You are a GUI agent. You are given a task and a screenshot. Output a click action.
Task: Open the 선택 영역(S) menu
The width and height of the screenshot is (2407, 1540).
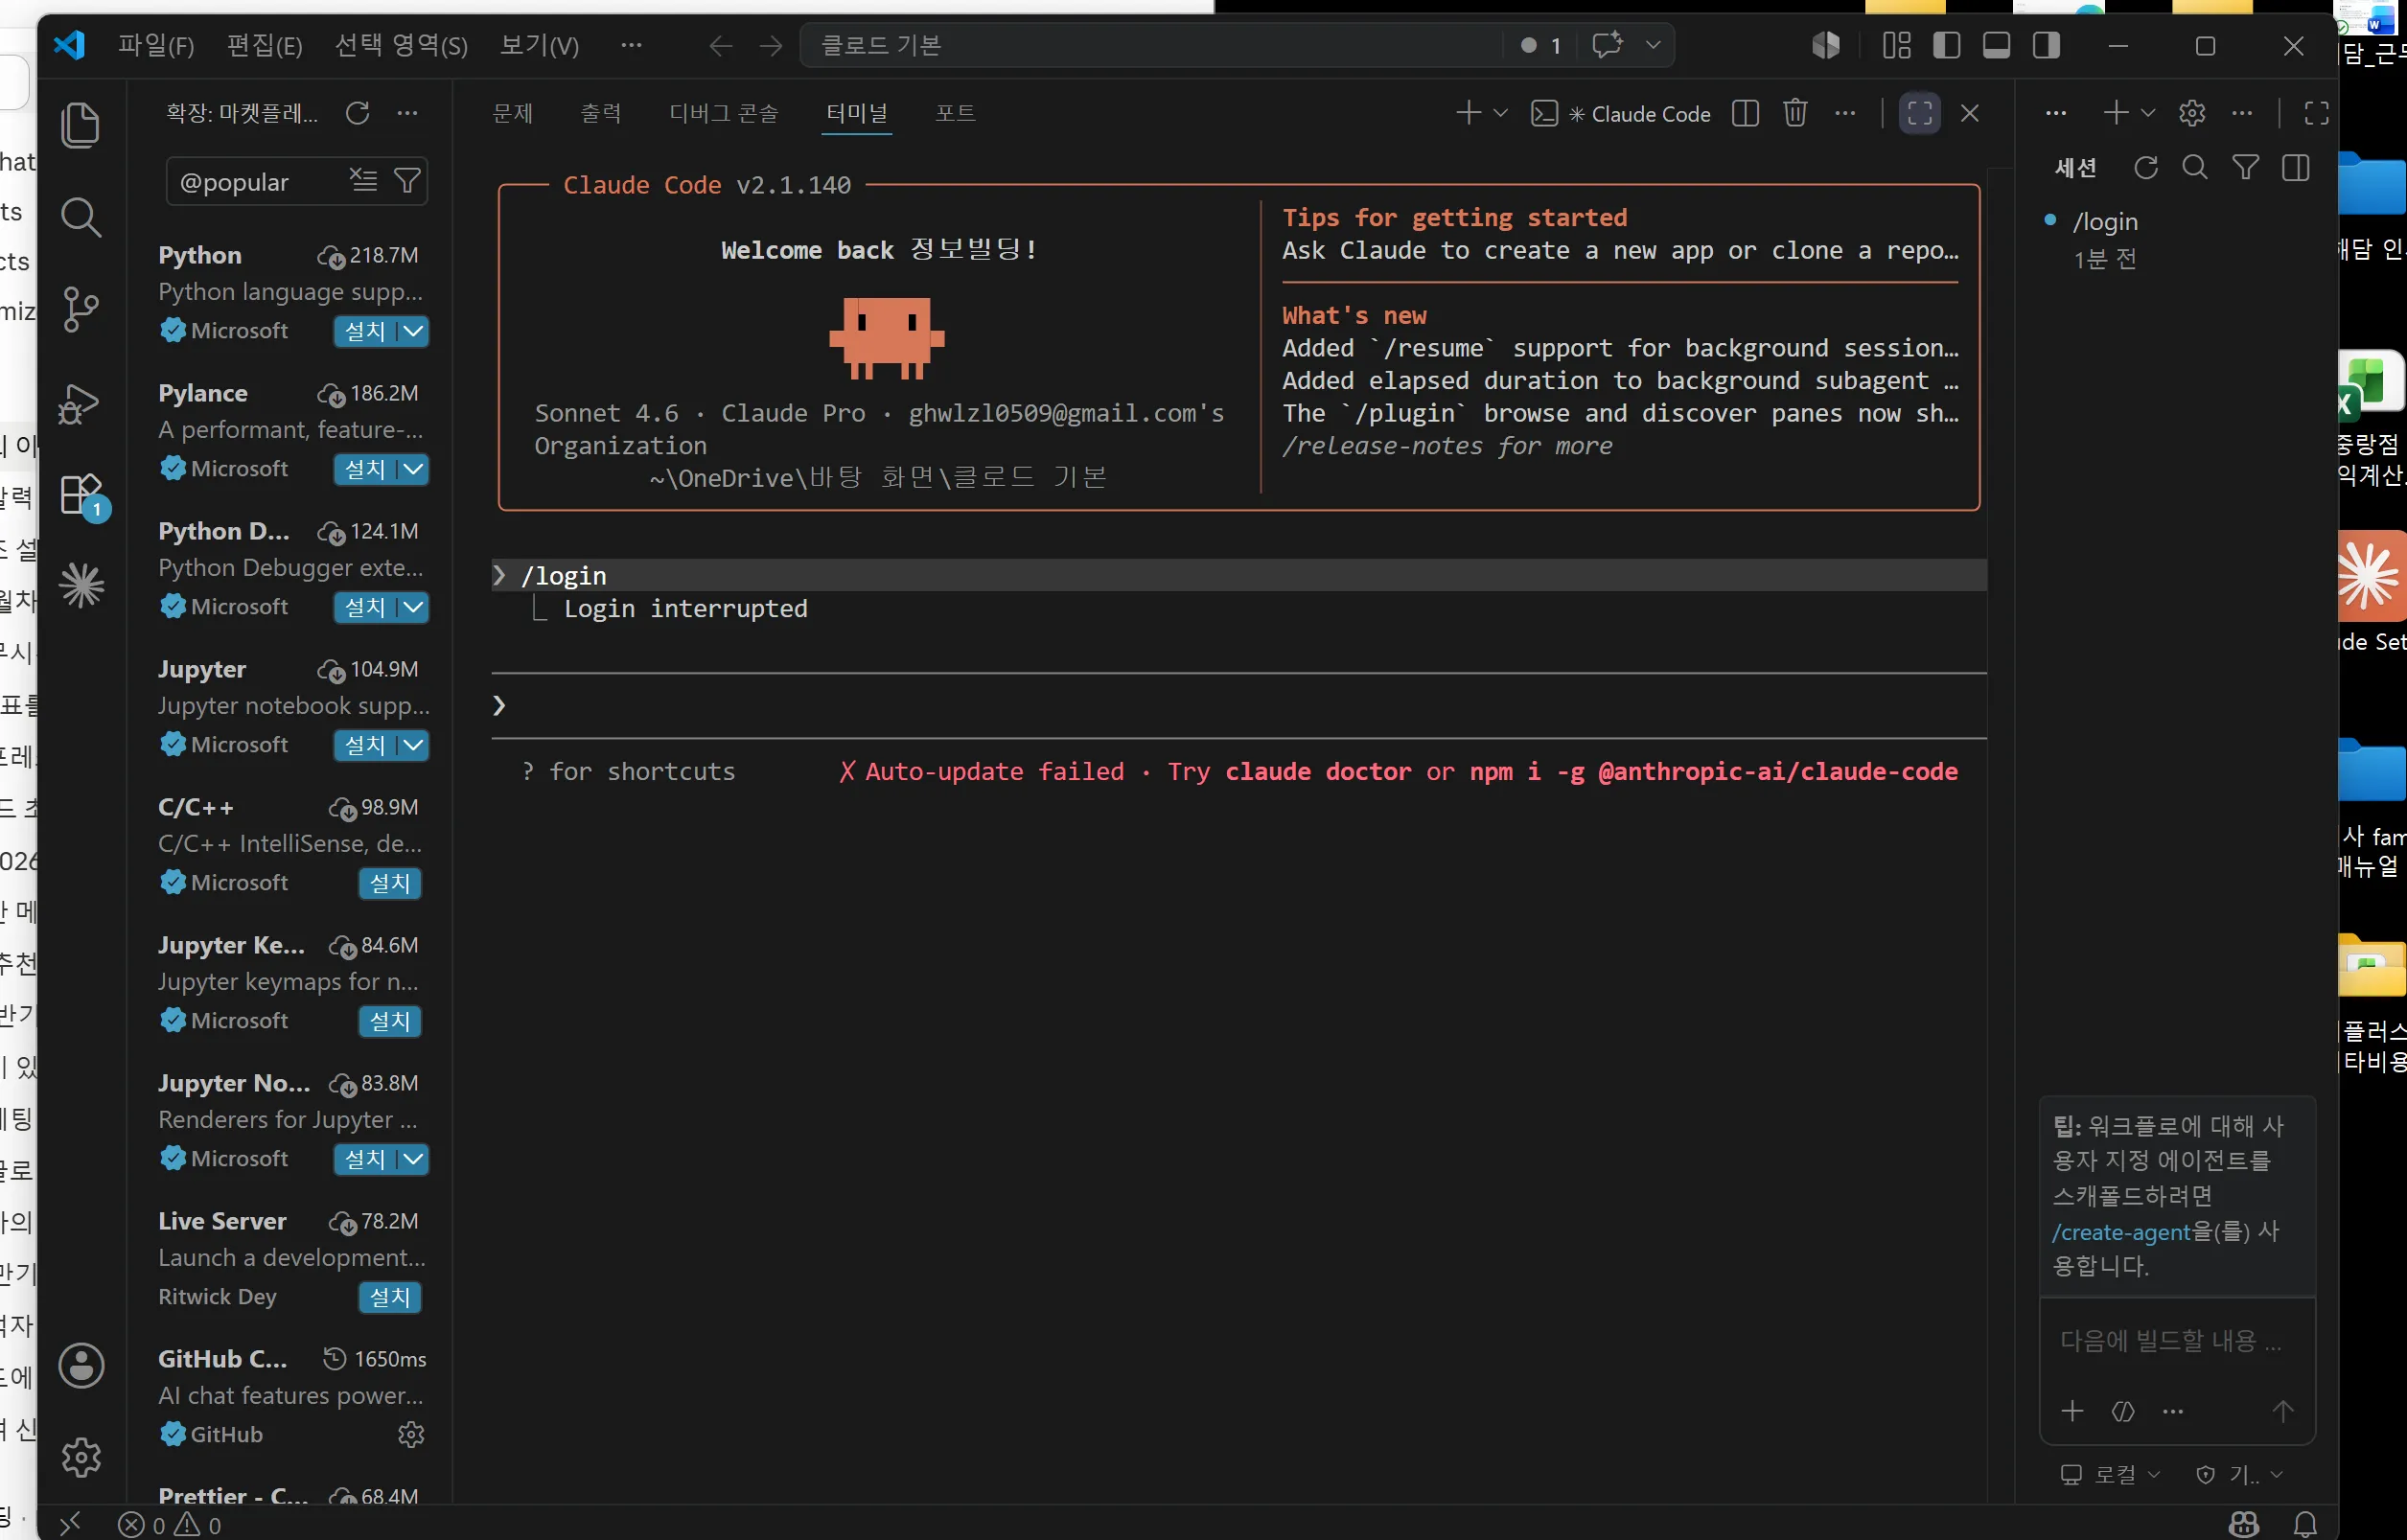point(401,46)
